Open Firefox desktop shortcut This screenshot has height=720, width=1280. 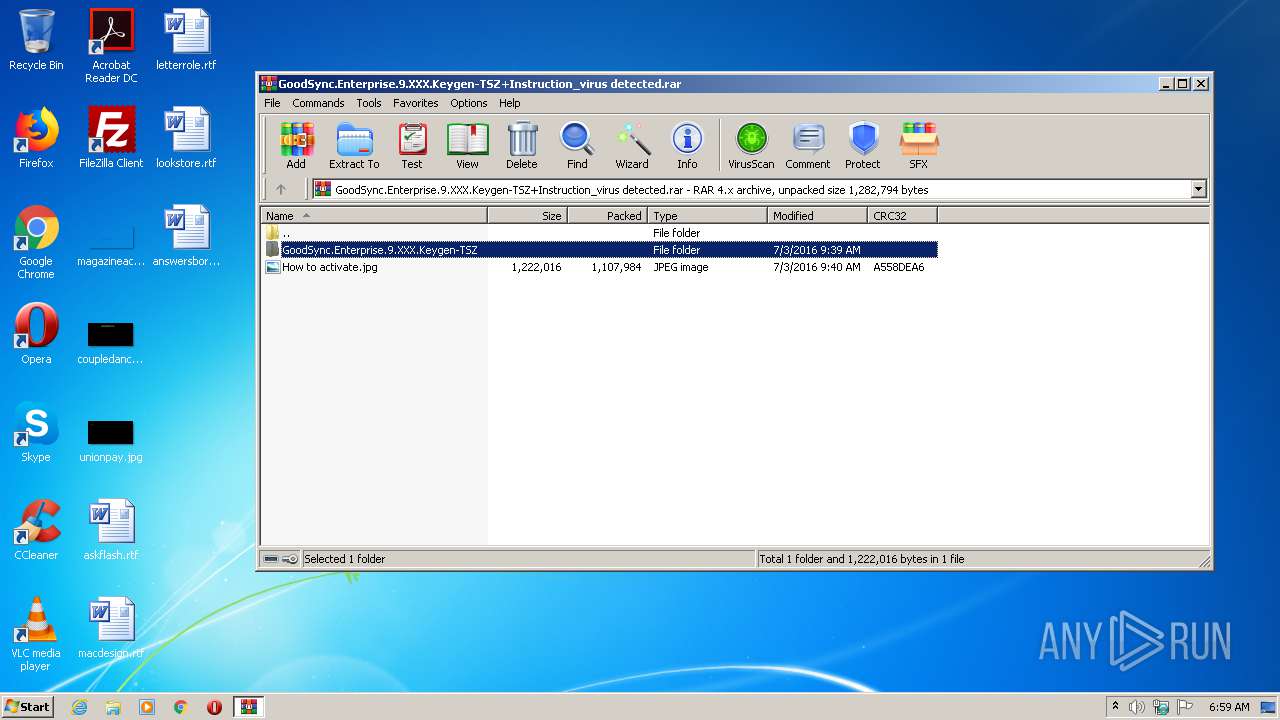36,138
